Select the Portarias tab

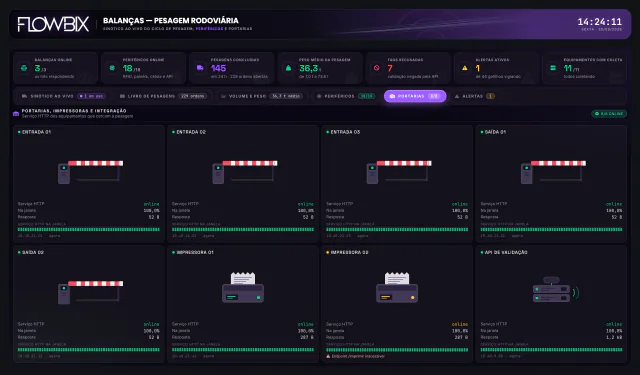[x=415, y=96]
